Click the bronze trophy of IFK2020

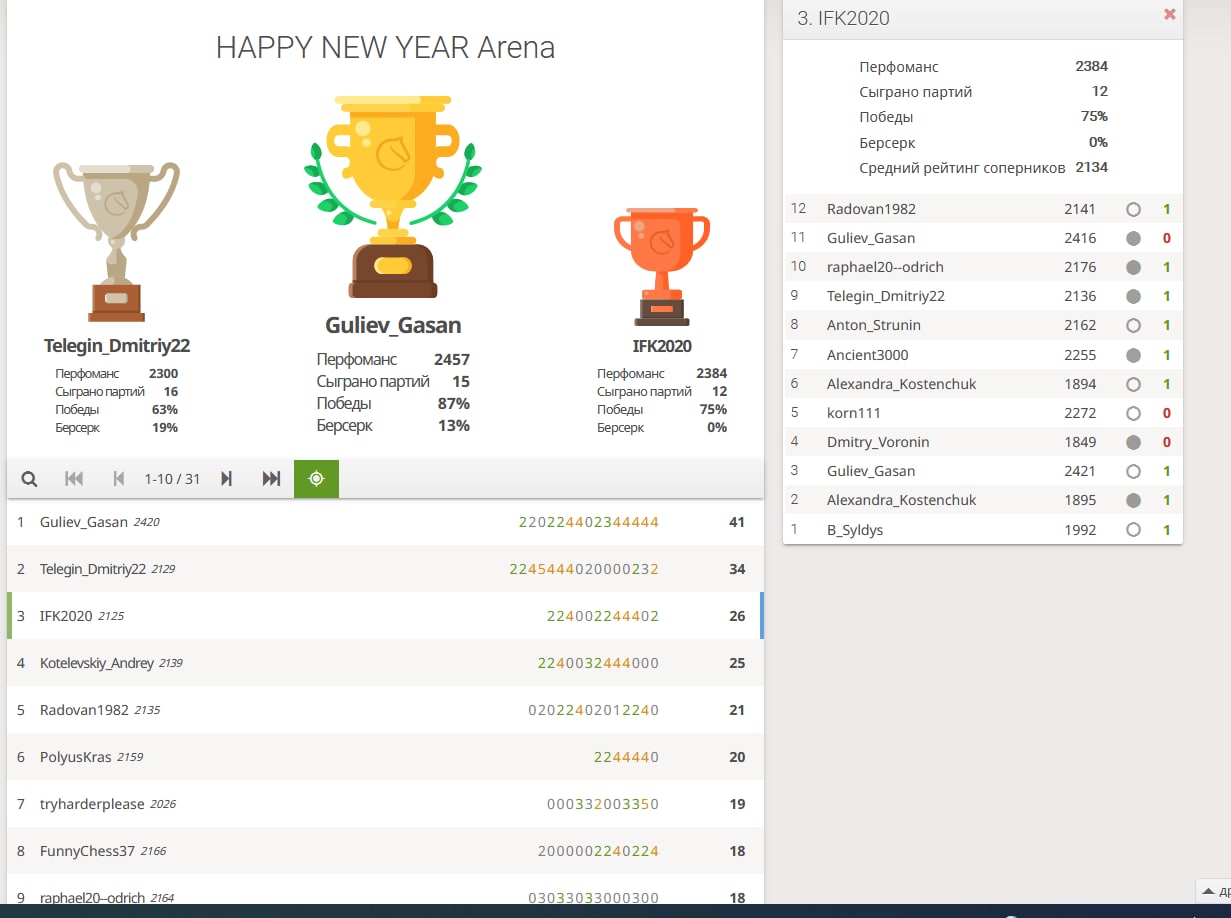pyautogui.click(x=661, y=265)
